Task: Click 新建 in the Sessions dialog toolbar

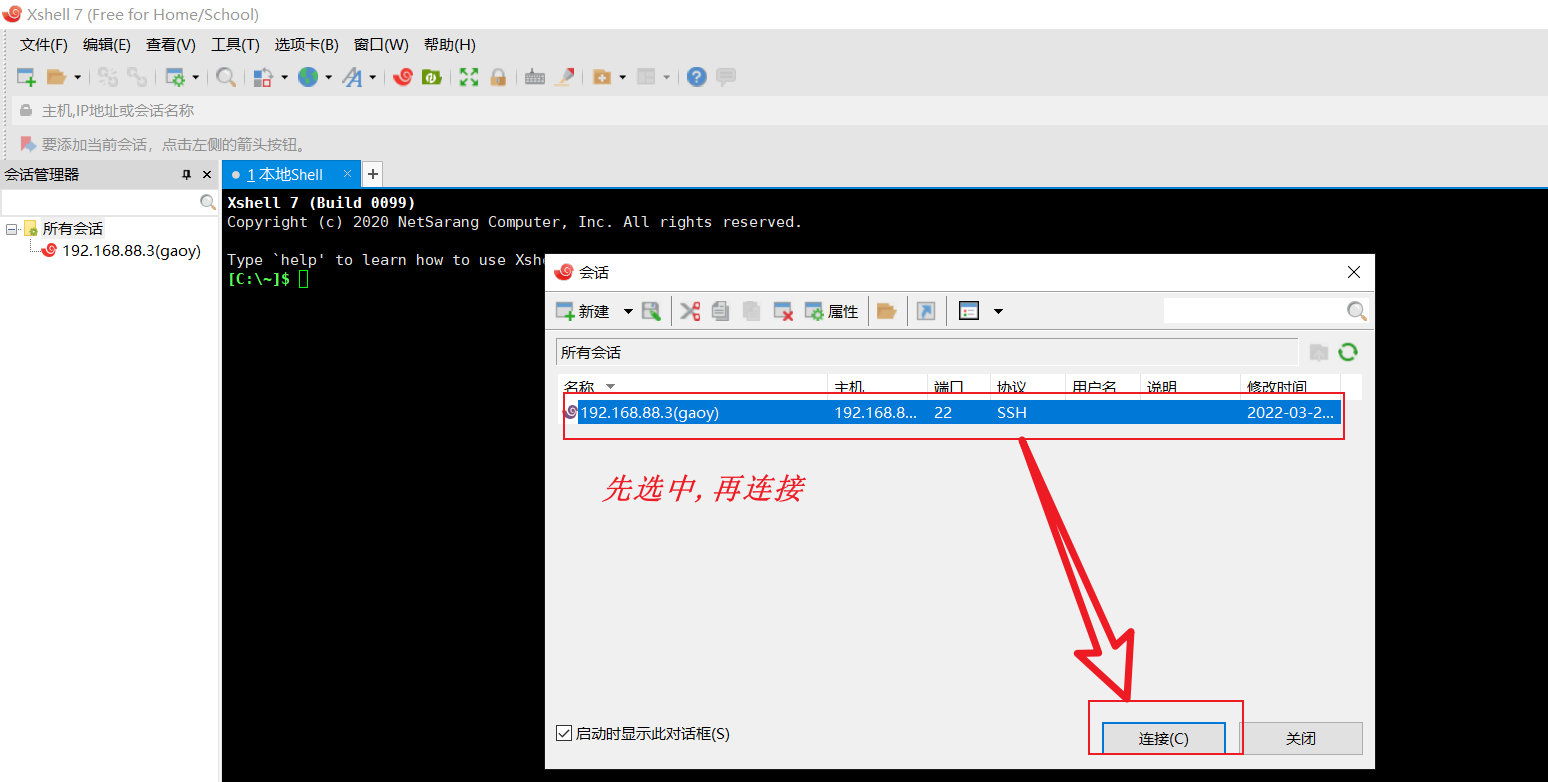Action: point(583,311)
